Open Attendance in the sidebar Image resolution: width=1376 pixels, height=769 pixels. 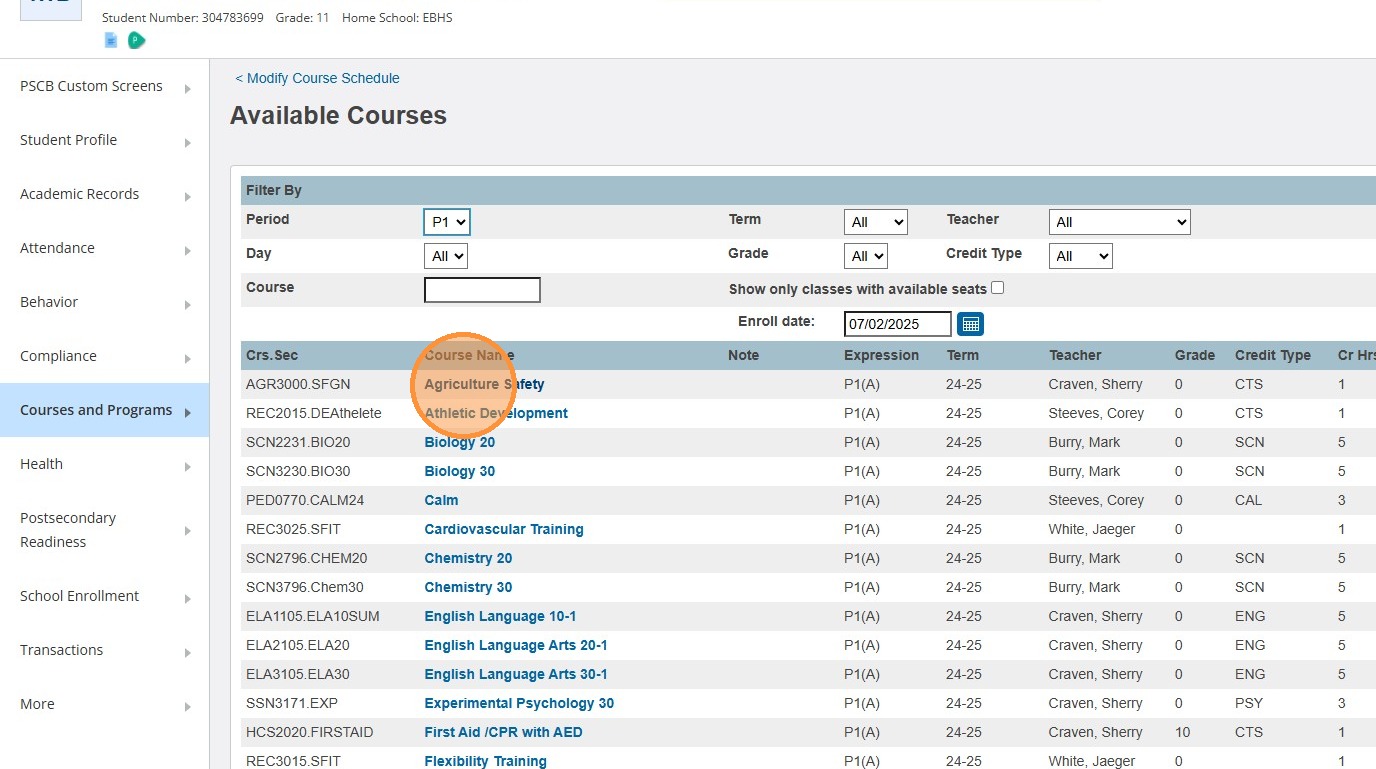point(57,248)
